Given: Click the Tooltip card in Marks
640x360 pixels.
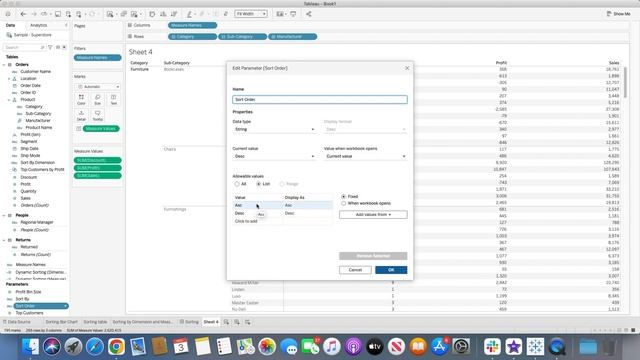Looking at the screenshot, I should [x=97, y=116].
